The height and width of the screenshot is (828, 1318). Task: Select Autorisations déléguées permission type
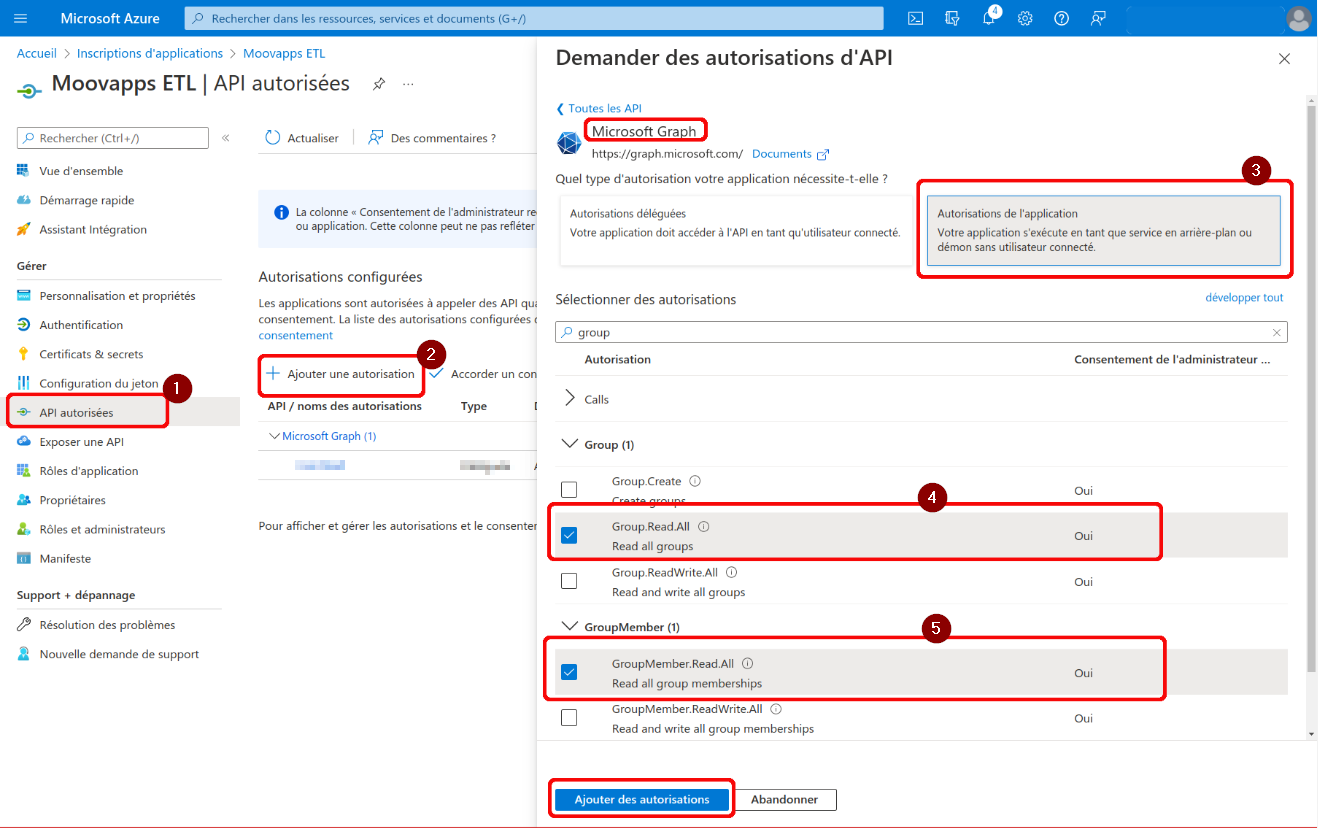736,230
